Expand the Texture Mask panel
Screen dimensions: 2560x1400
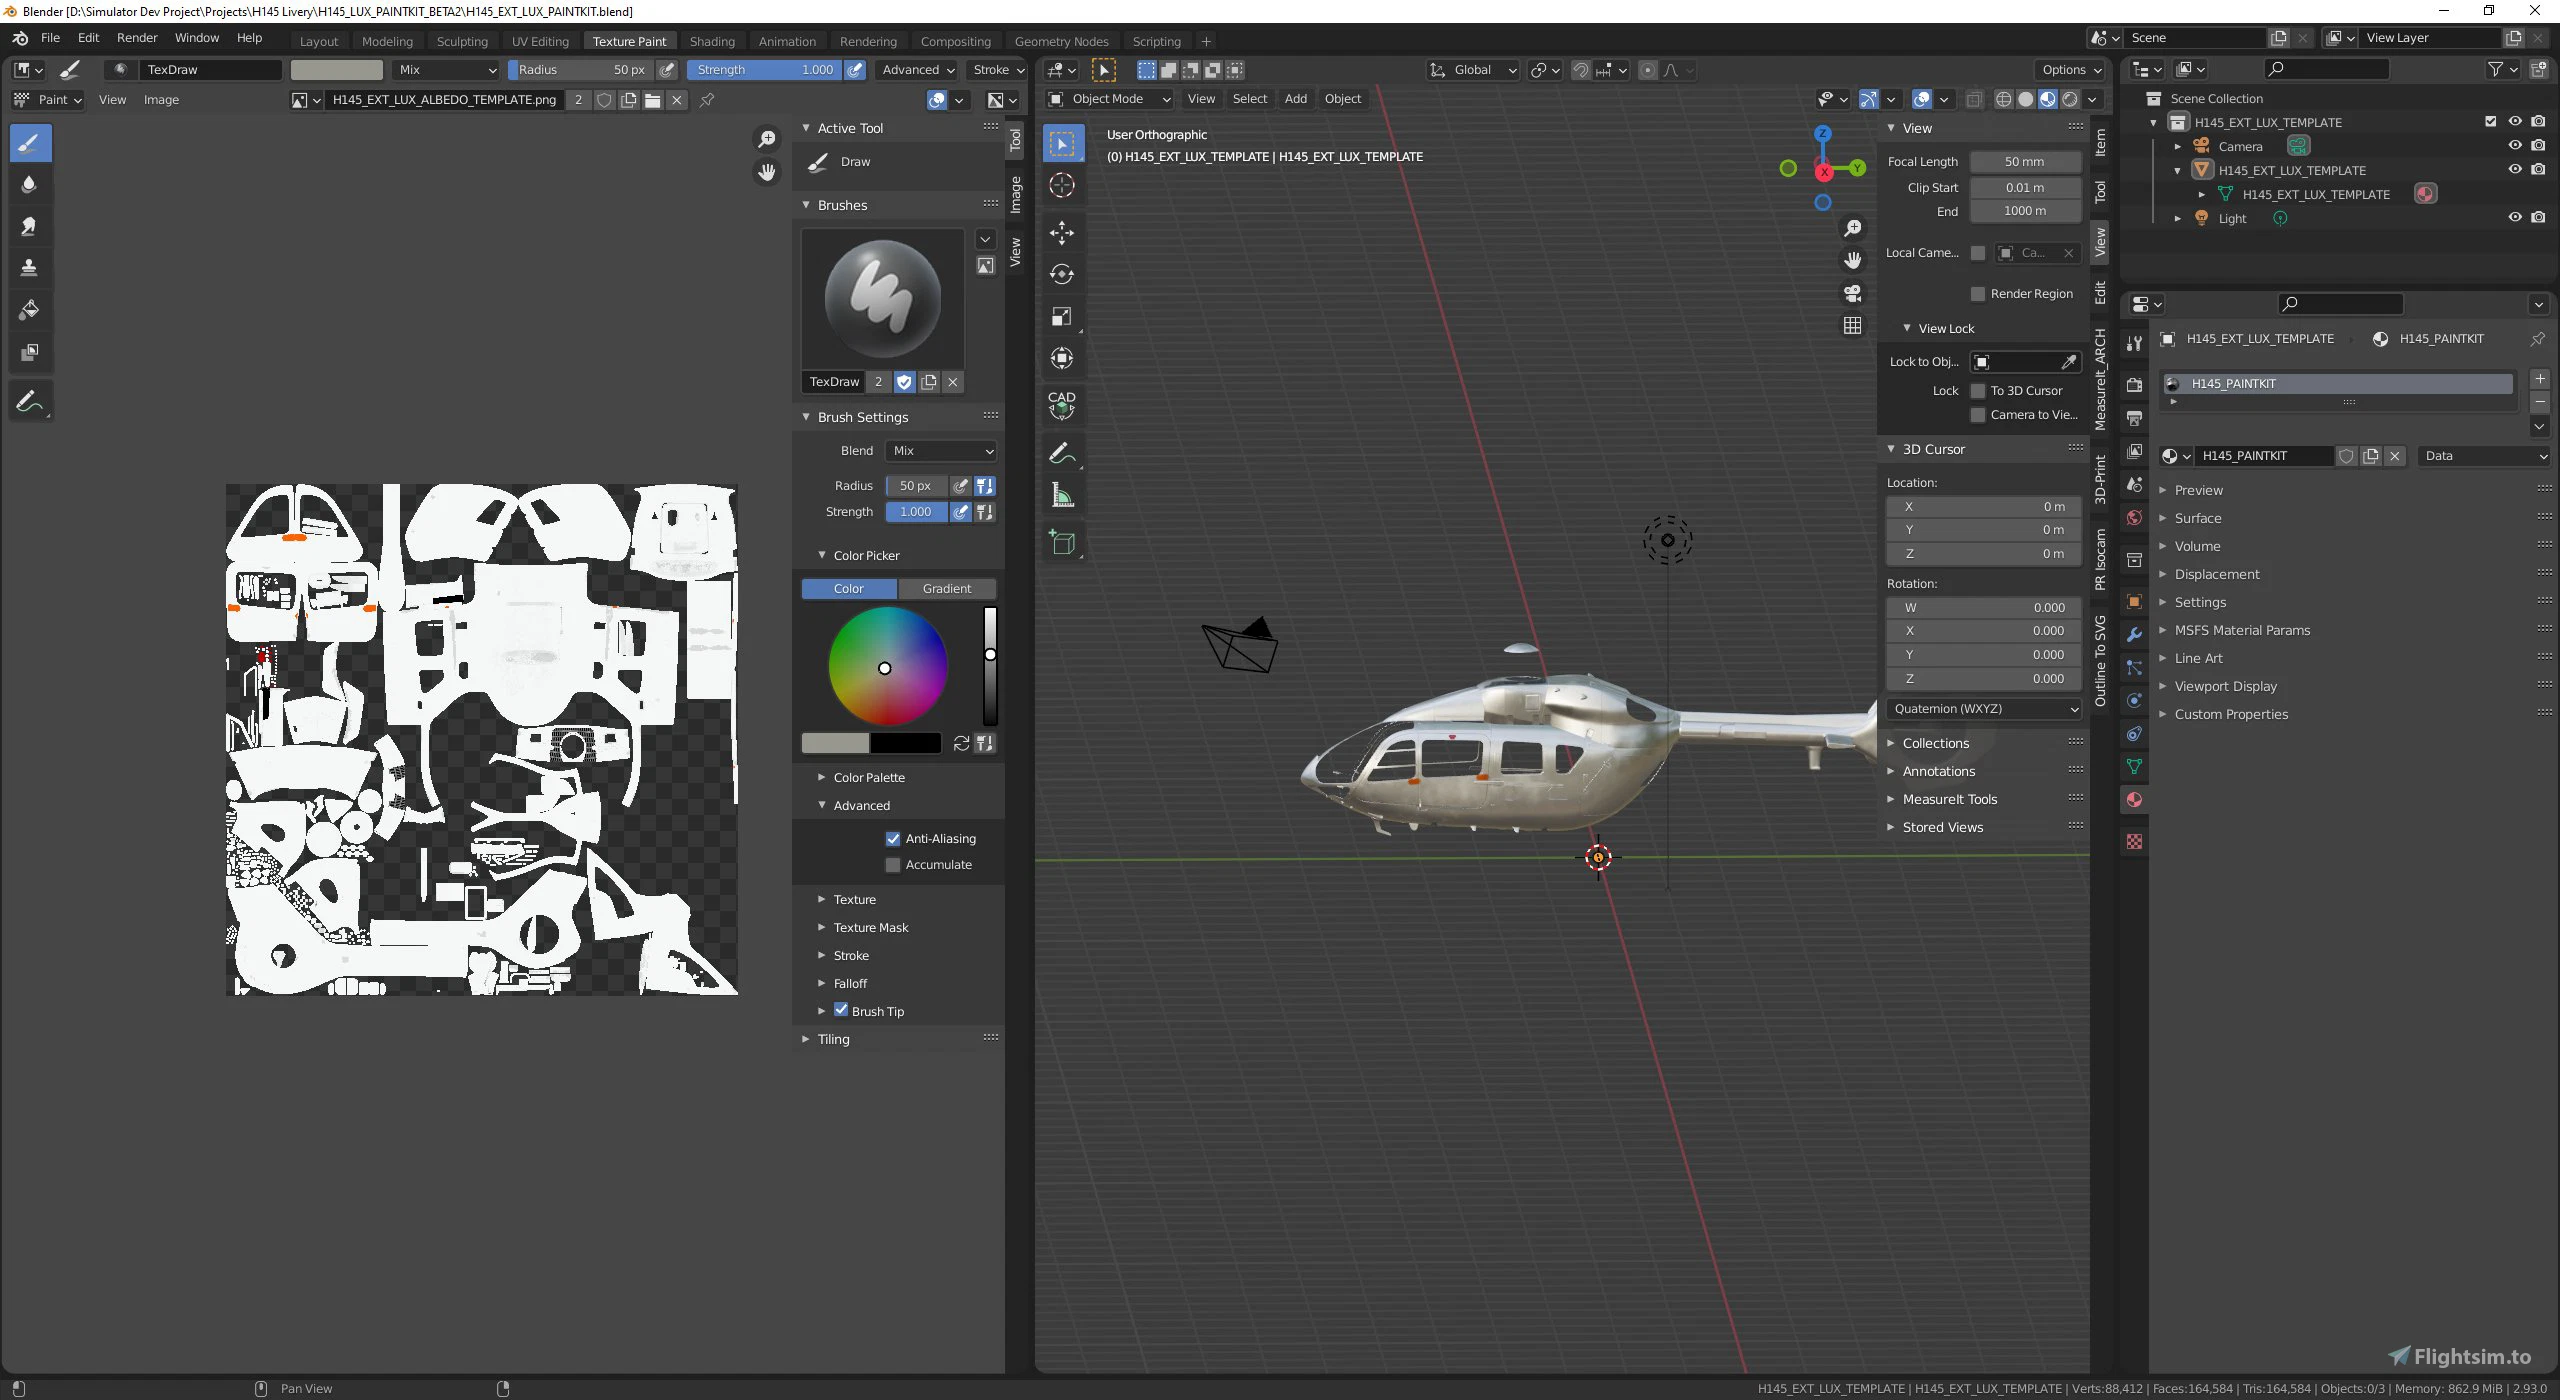(x=870, y=928)
